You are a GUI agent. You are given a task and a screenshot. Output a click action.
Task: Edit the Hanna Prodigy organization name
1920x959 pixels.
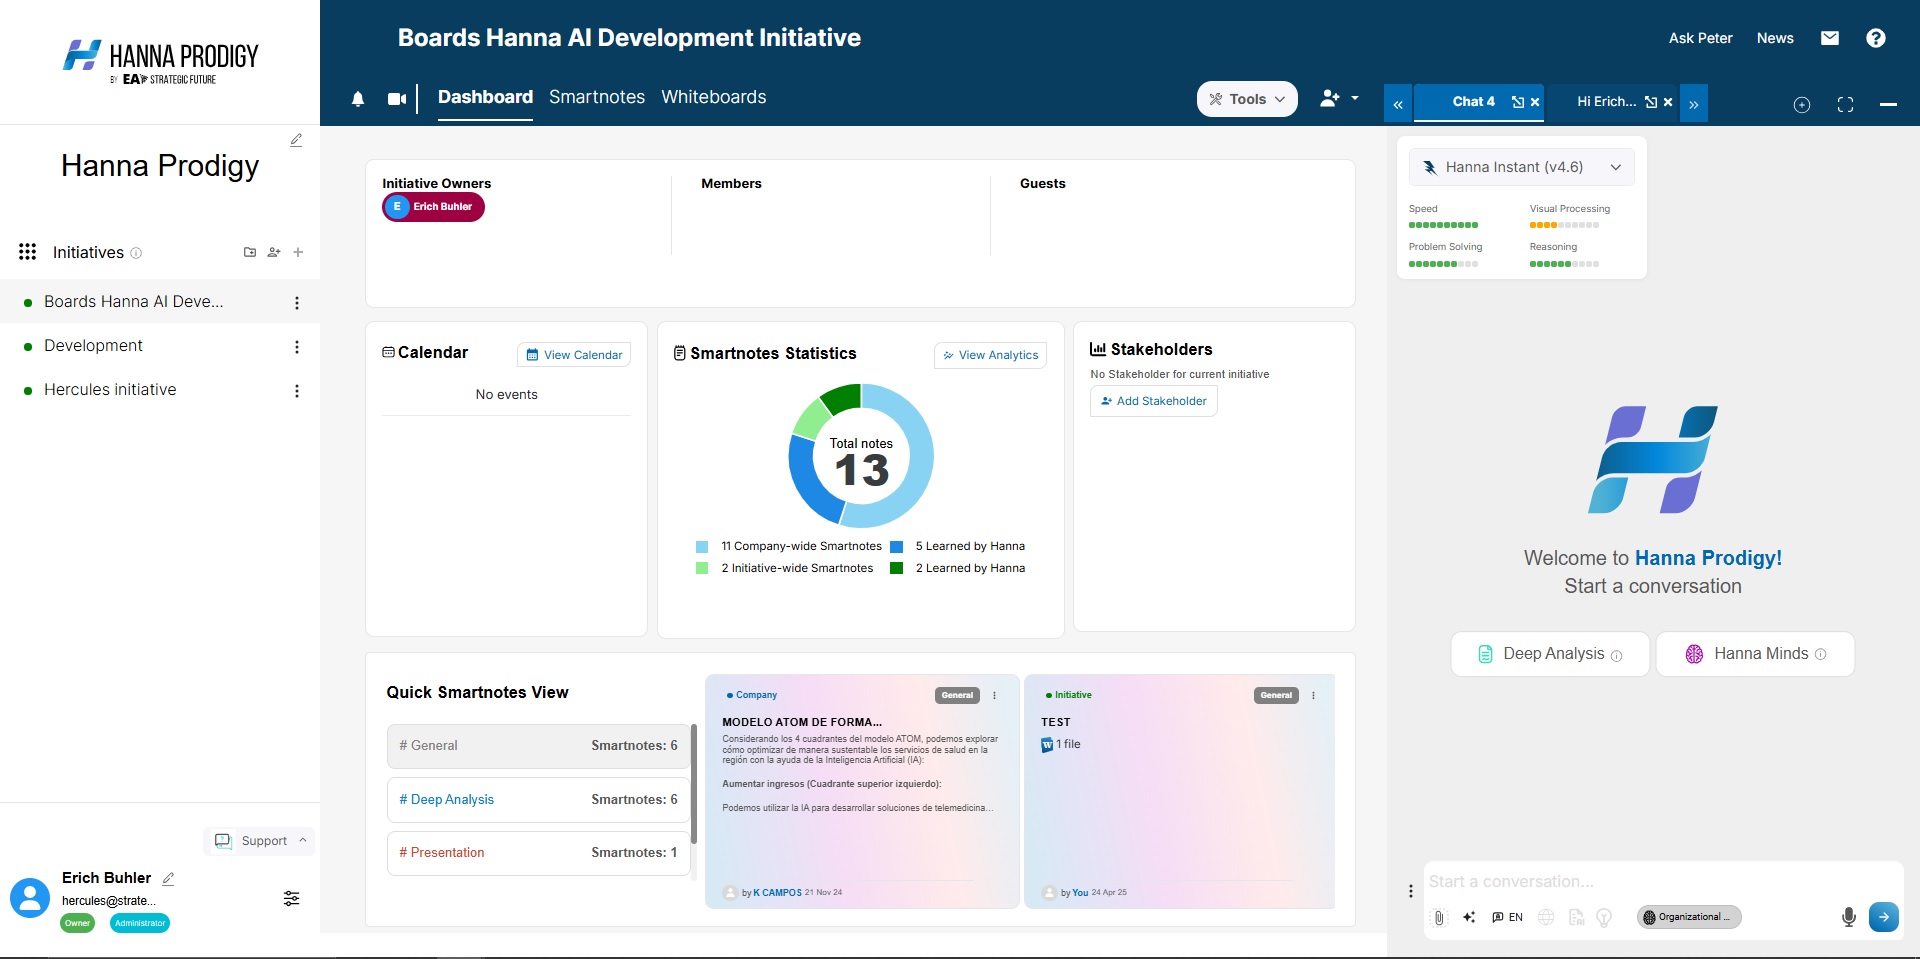pyautogui.click(x=296, y=140)
